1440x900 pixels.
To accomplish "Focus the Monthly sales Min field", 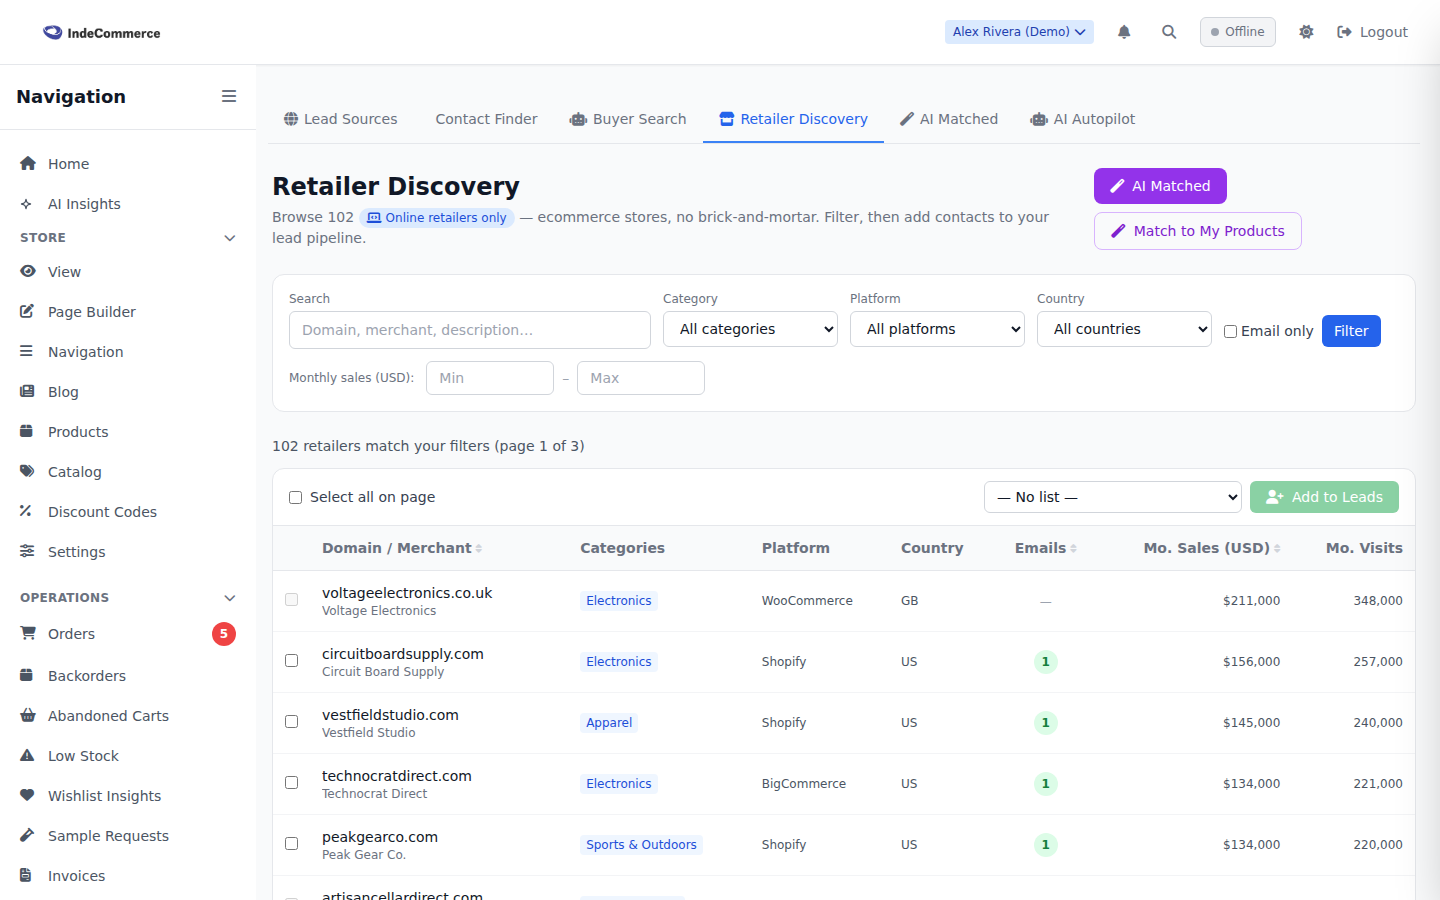I will coord(490,378).
